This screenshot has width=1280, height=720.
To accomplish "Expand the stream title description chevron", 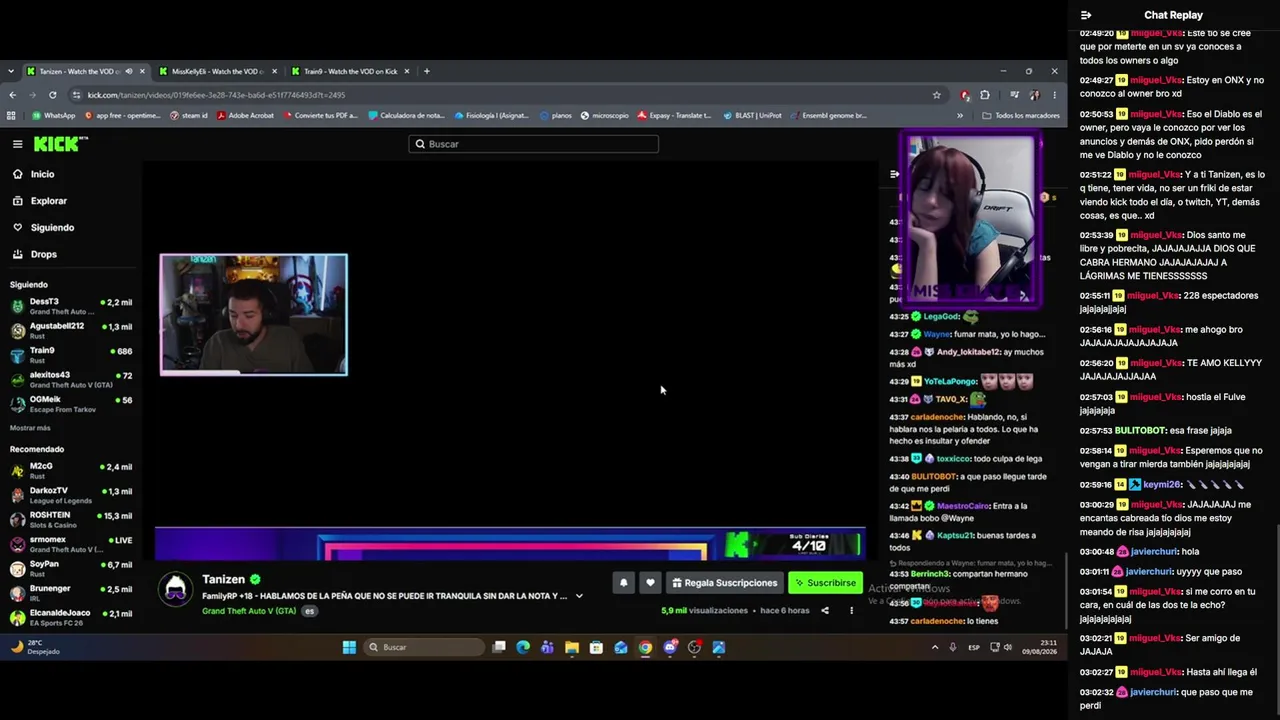I will tap(579, 596).
